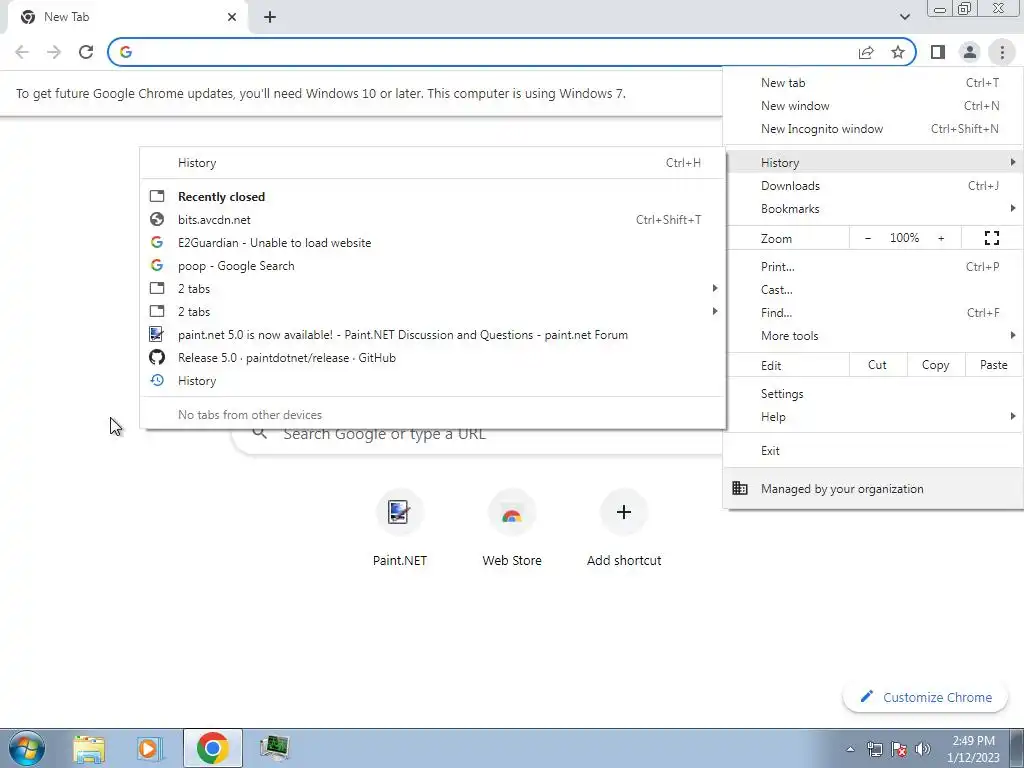
Task: Click the three-dot Chrome menu icon
Action: [1002, 52]
